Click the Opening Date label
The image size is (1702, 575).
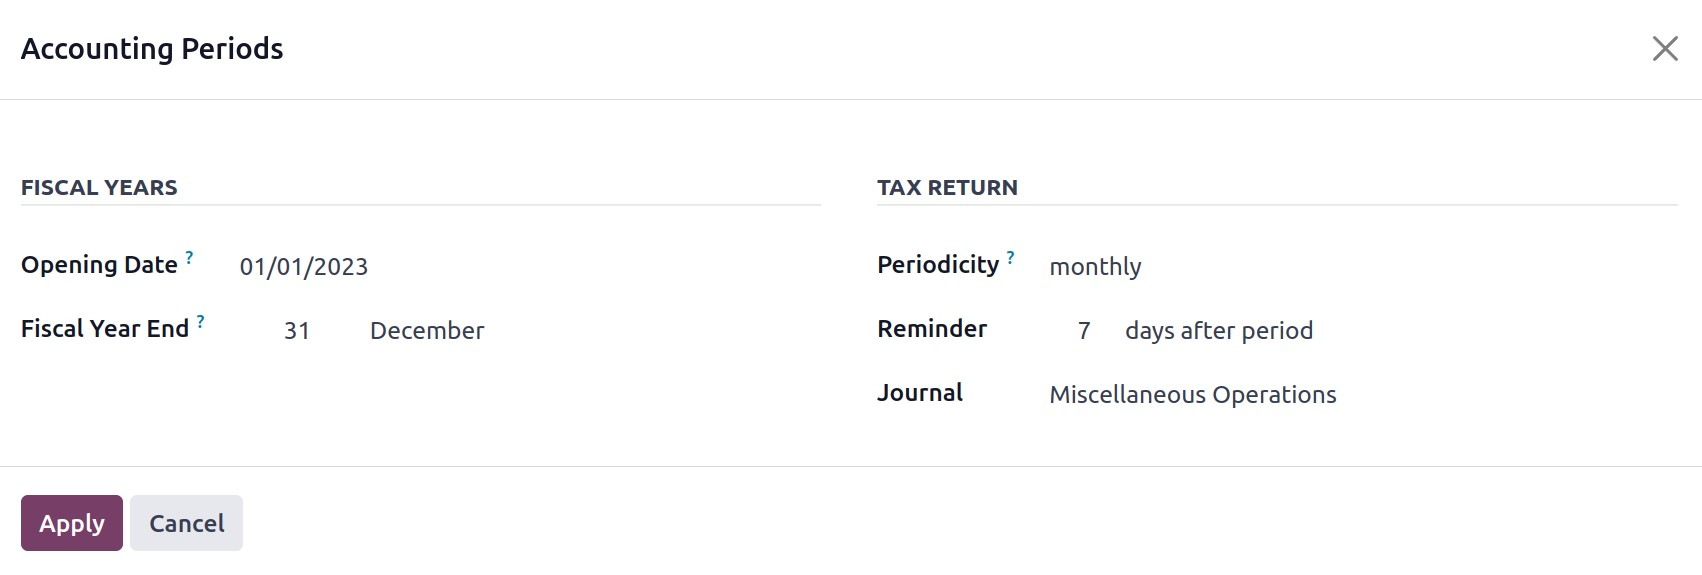point(99,265)
